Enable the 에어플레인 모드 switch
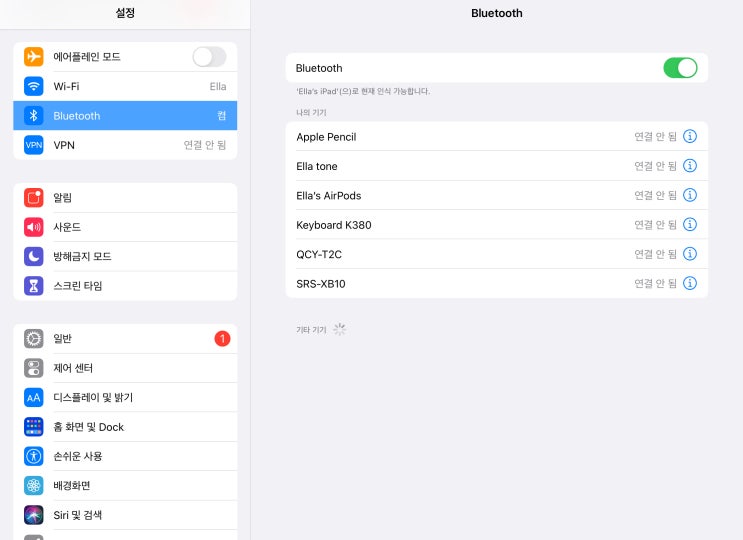 click(x=209, y=57)
